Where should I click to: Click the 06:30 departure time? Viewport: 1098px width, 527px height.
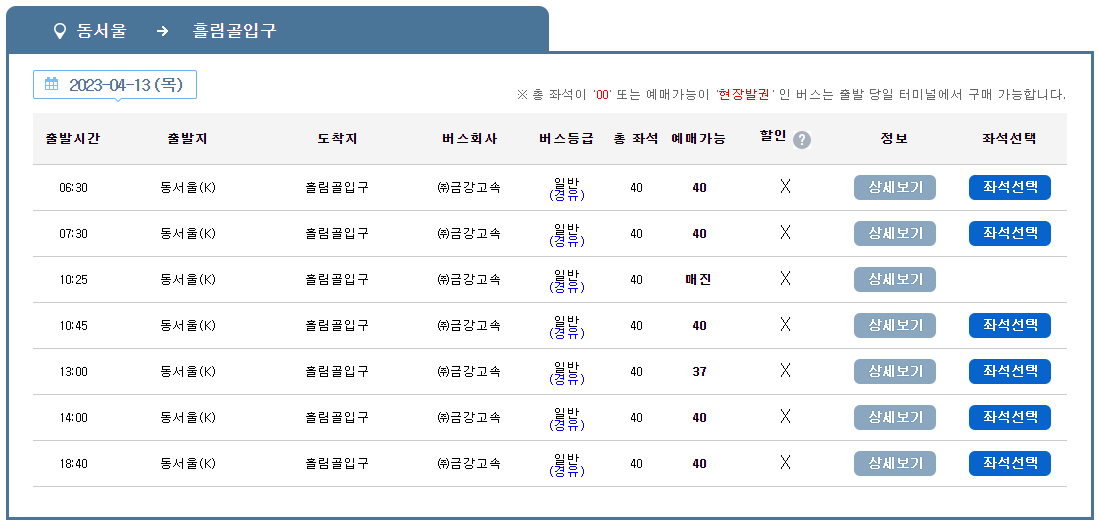click(x=74, y=188)
